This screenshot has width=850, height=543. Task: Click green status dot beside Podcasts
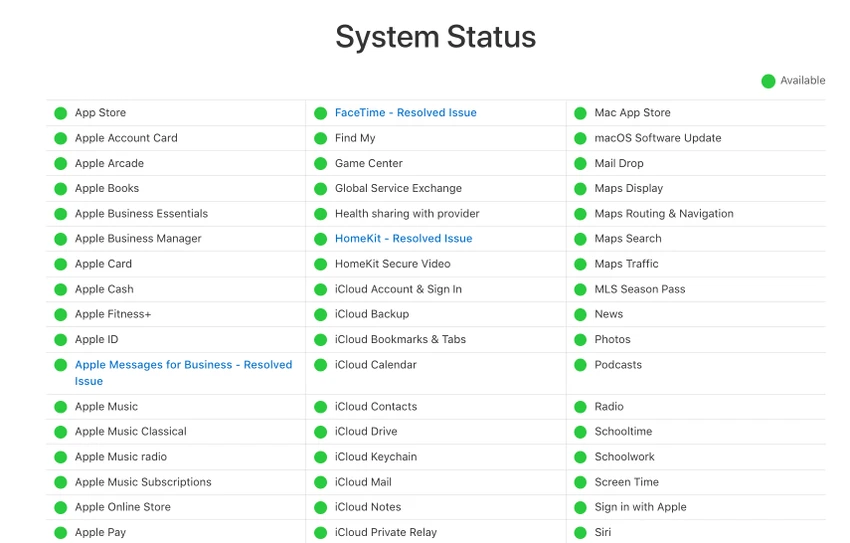click(580, 365)
